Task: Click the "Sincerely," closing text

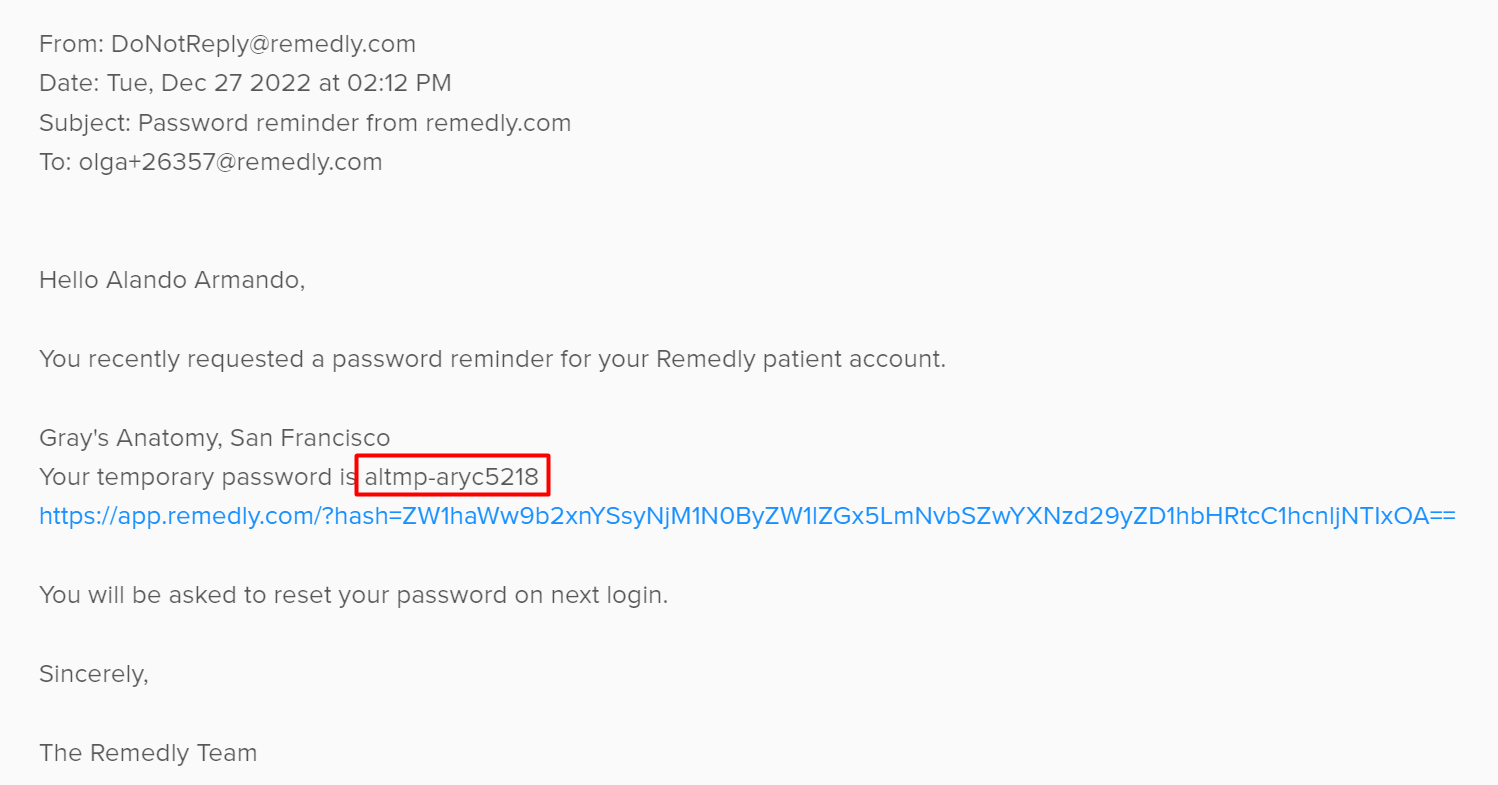Action: (94, 675)
